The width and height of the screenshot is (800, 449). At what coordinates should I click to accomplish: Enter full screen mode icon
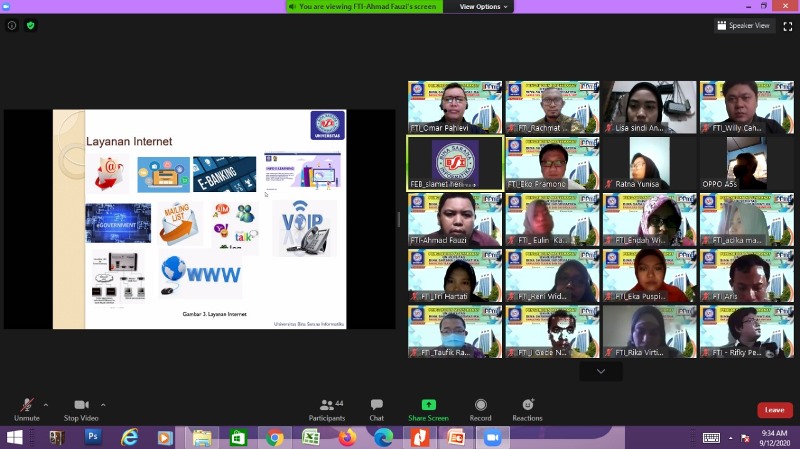pyautogui.click(x=788, y=26)
